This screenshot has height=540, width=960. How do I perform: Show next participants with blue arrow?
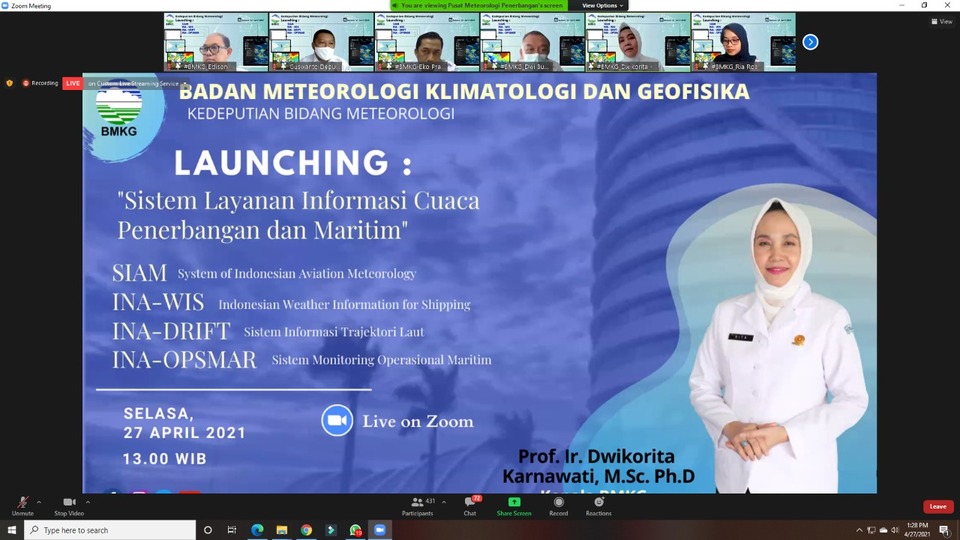tap(810, 42)
